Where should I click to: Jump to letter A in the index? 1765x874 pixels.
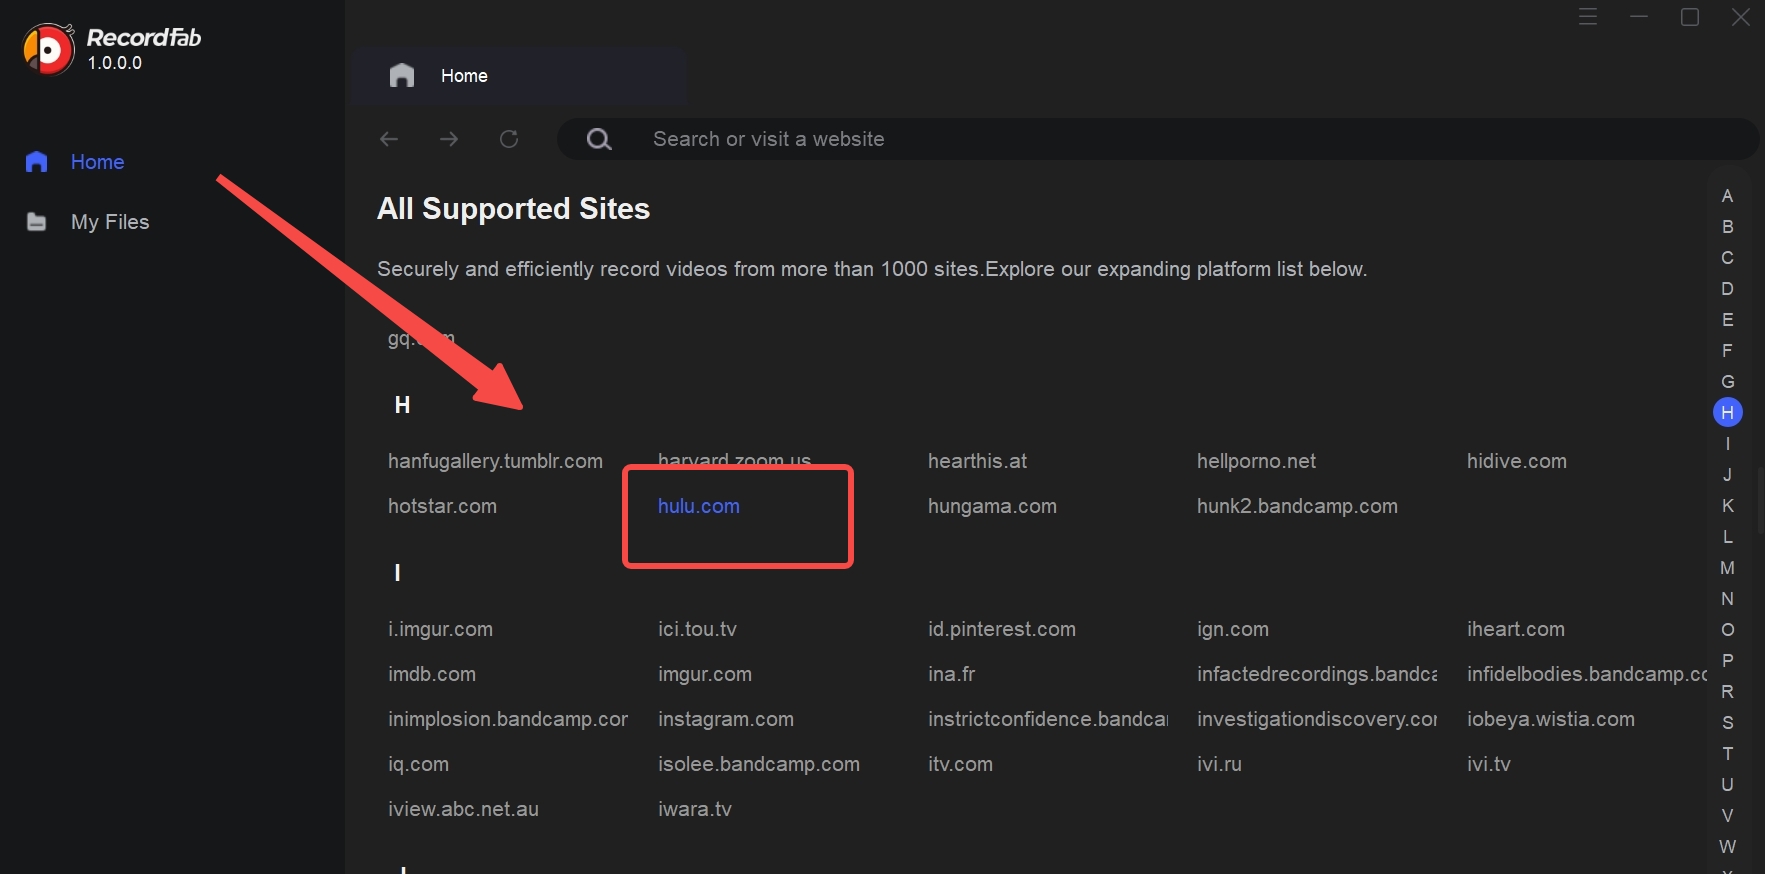(1727, 196)
